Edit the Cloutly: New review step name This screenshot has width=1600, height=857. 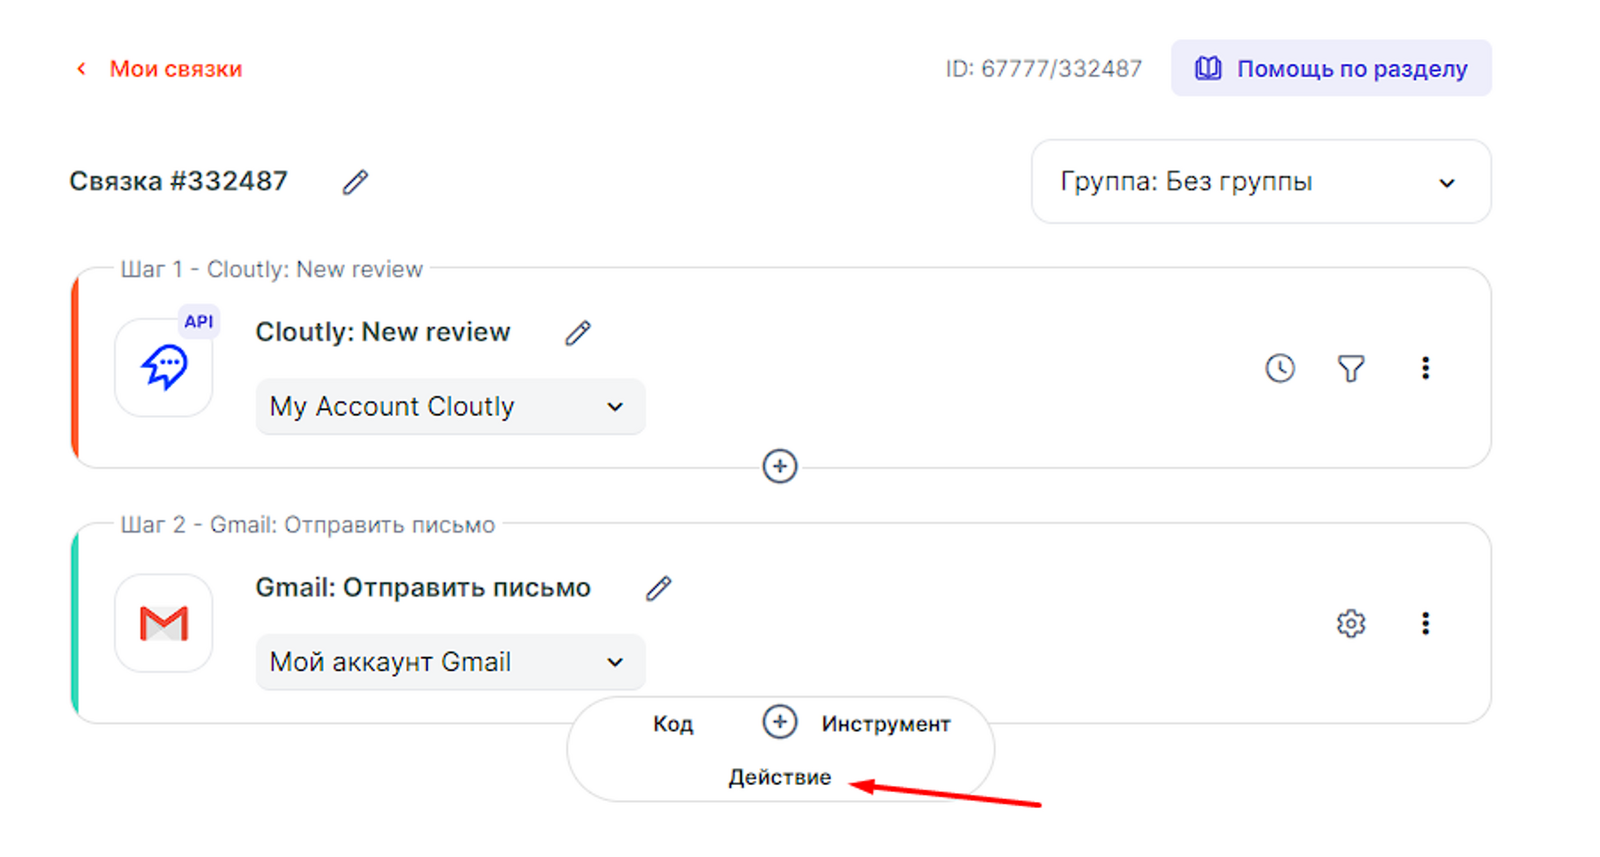click(577, 333)
